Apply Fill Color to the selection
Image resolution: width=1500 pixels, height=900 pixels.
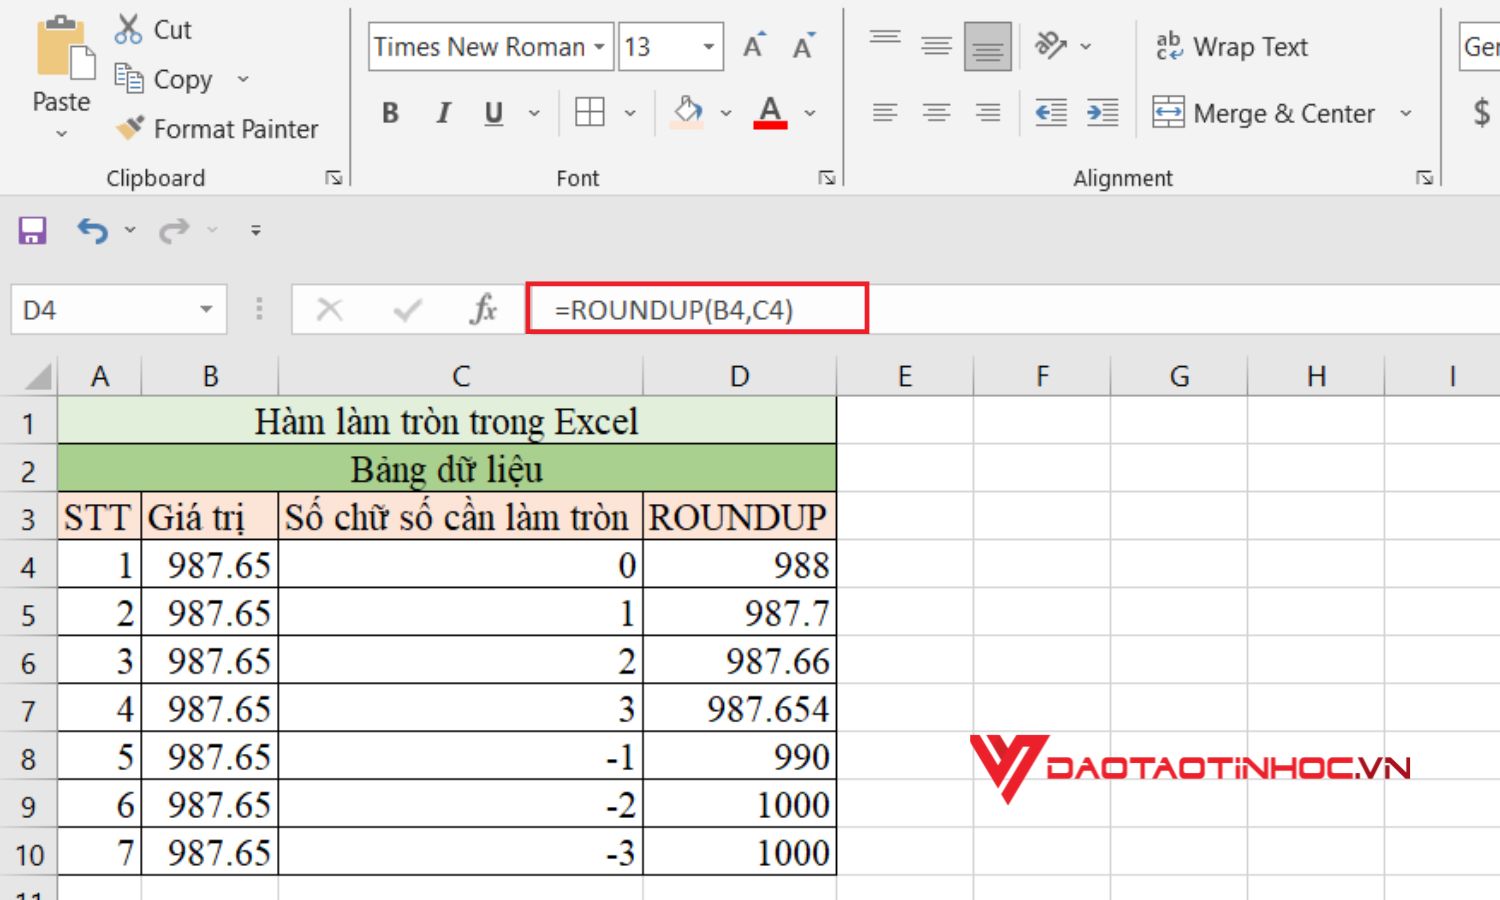click(688, 113)
